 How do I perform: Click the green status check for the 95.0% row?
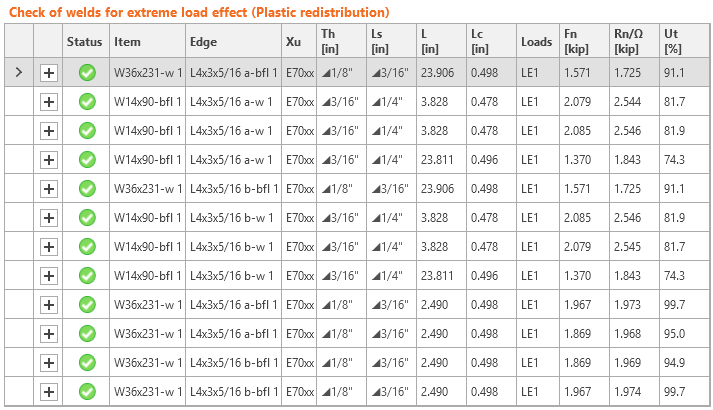[87, 333]
